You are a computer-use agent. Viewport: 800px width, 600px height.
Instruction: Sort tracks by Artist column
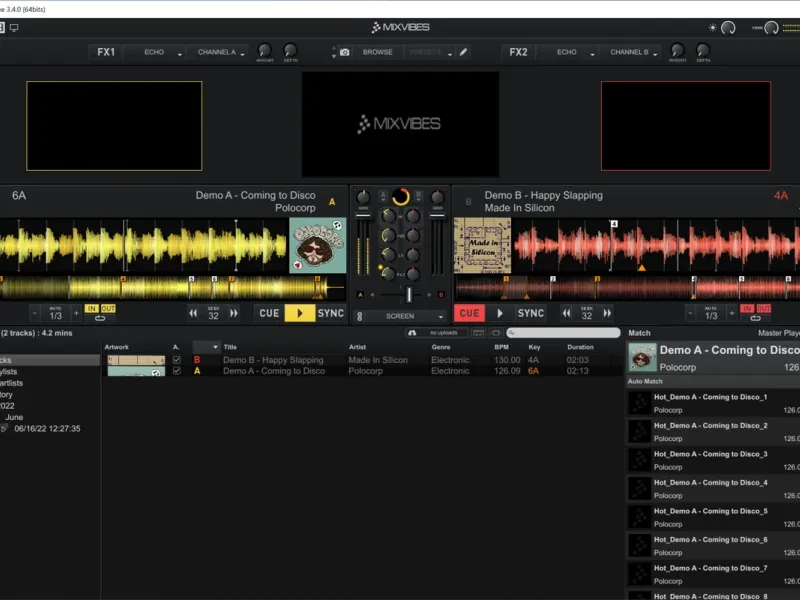(358, 347)
